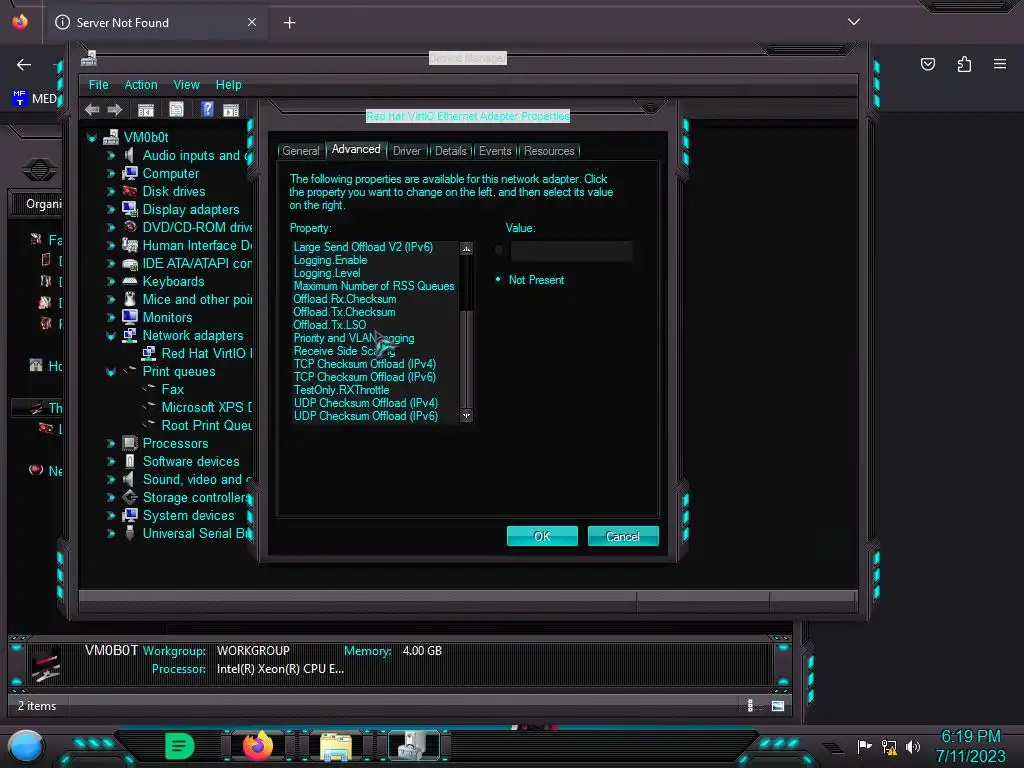This screenshot has width=1024, height=768.
Task: Click the Properties toolbar icon in Device Manager
Action: 176,109
